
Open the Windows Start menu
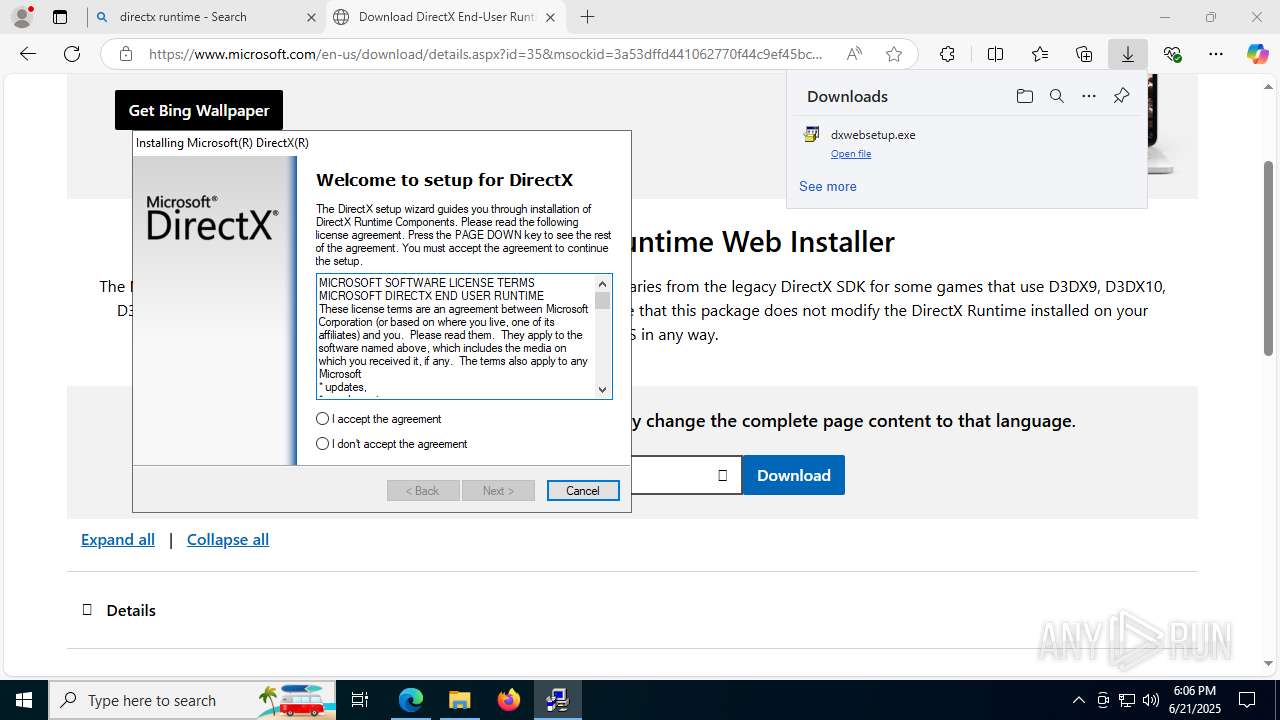pyautogui.click(x=24, y=700)
